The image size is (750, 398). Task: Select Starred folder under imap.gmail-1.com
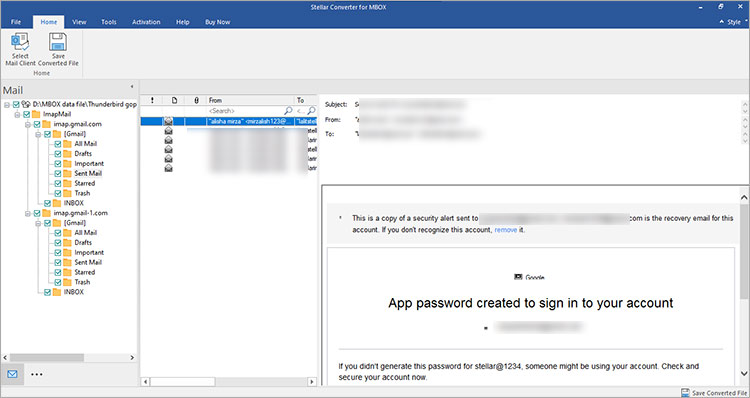click(85, 272)
